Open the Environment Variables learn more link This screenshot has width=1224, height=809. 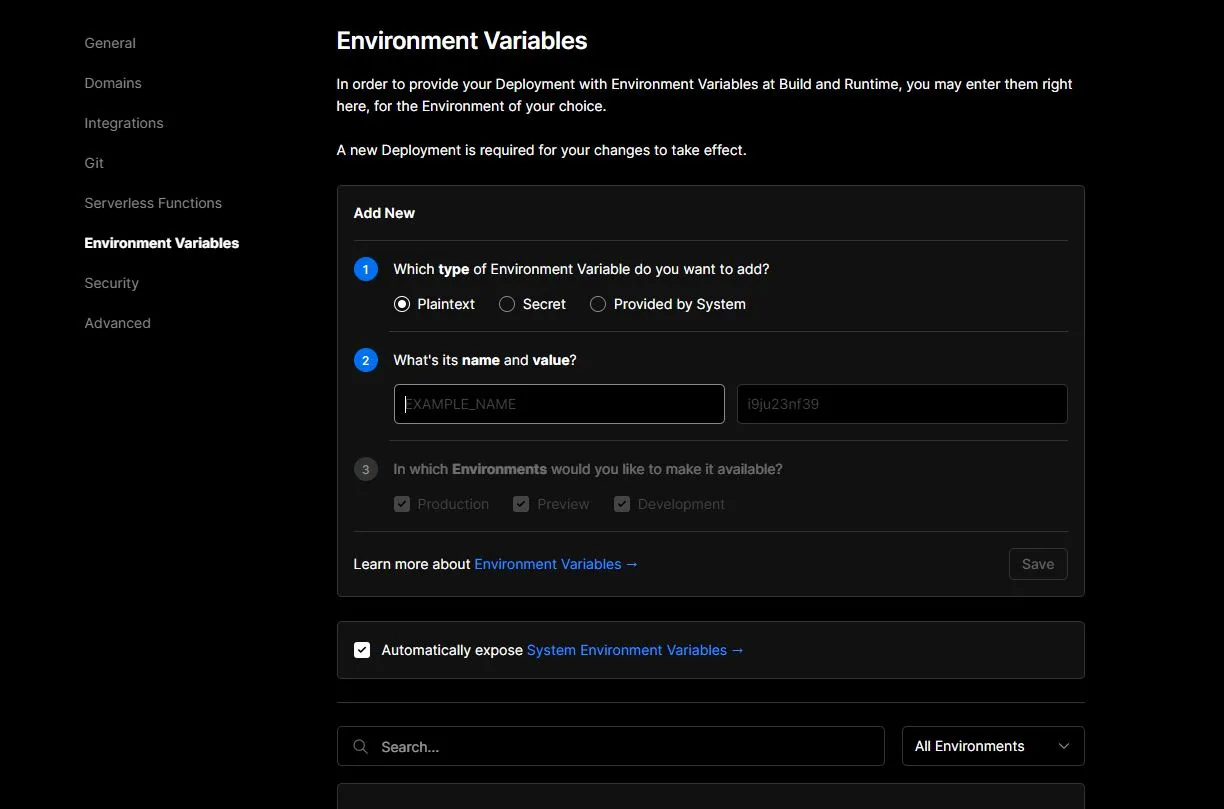coord(556,564)
